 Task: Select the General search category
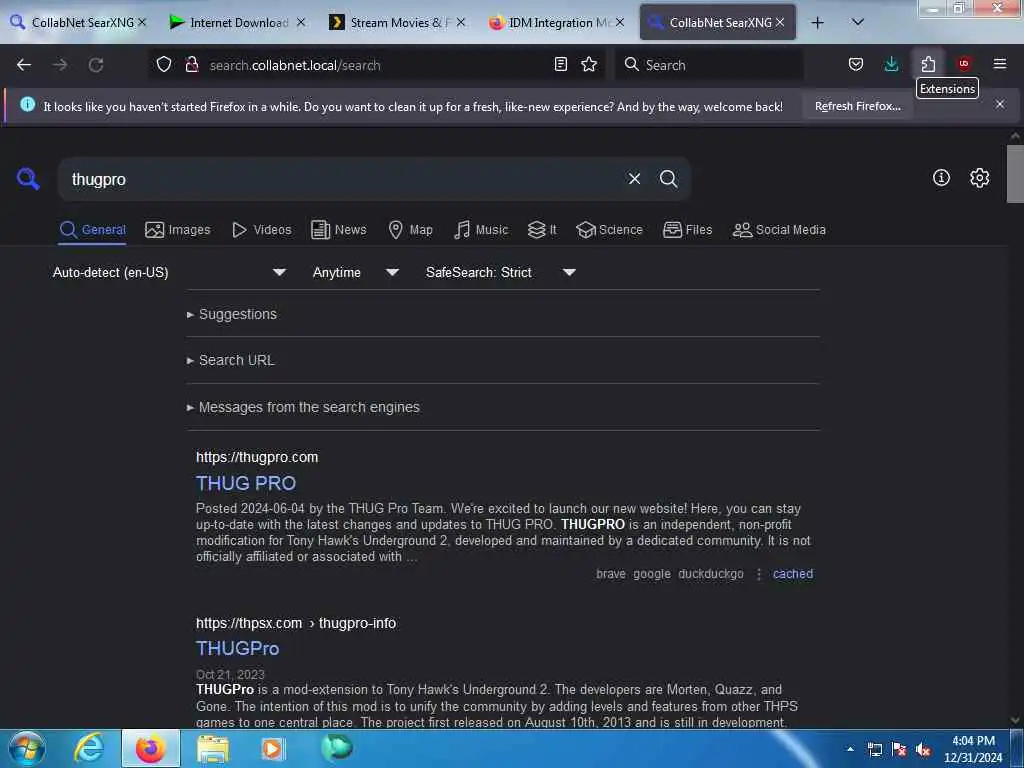92,230
